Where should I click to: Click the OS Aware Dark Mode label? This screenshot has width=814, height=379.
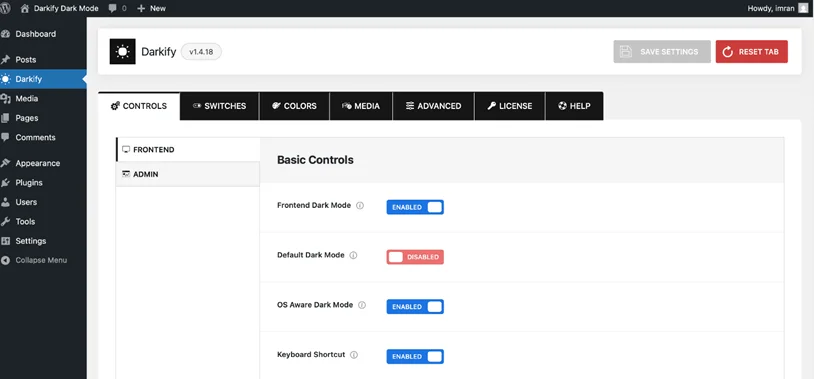[x=315, y=305]
